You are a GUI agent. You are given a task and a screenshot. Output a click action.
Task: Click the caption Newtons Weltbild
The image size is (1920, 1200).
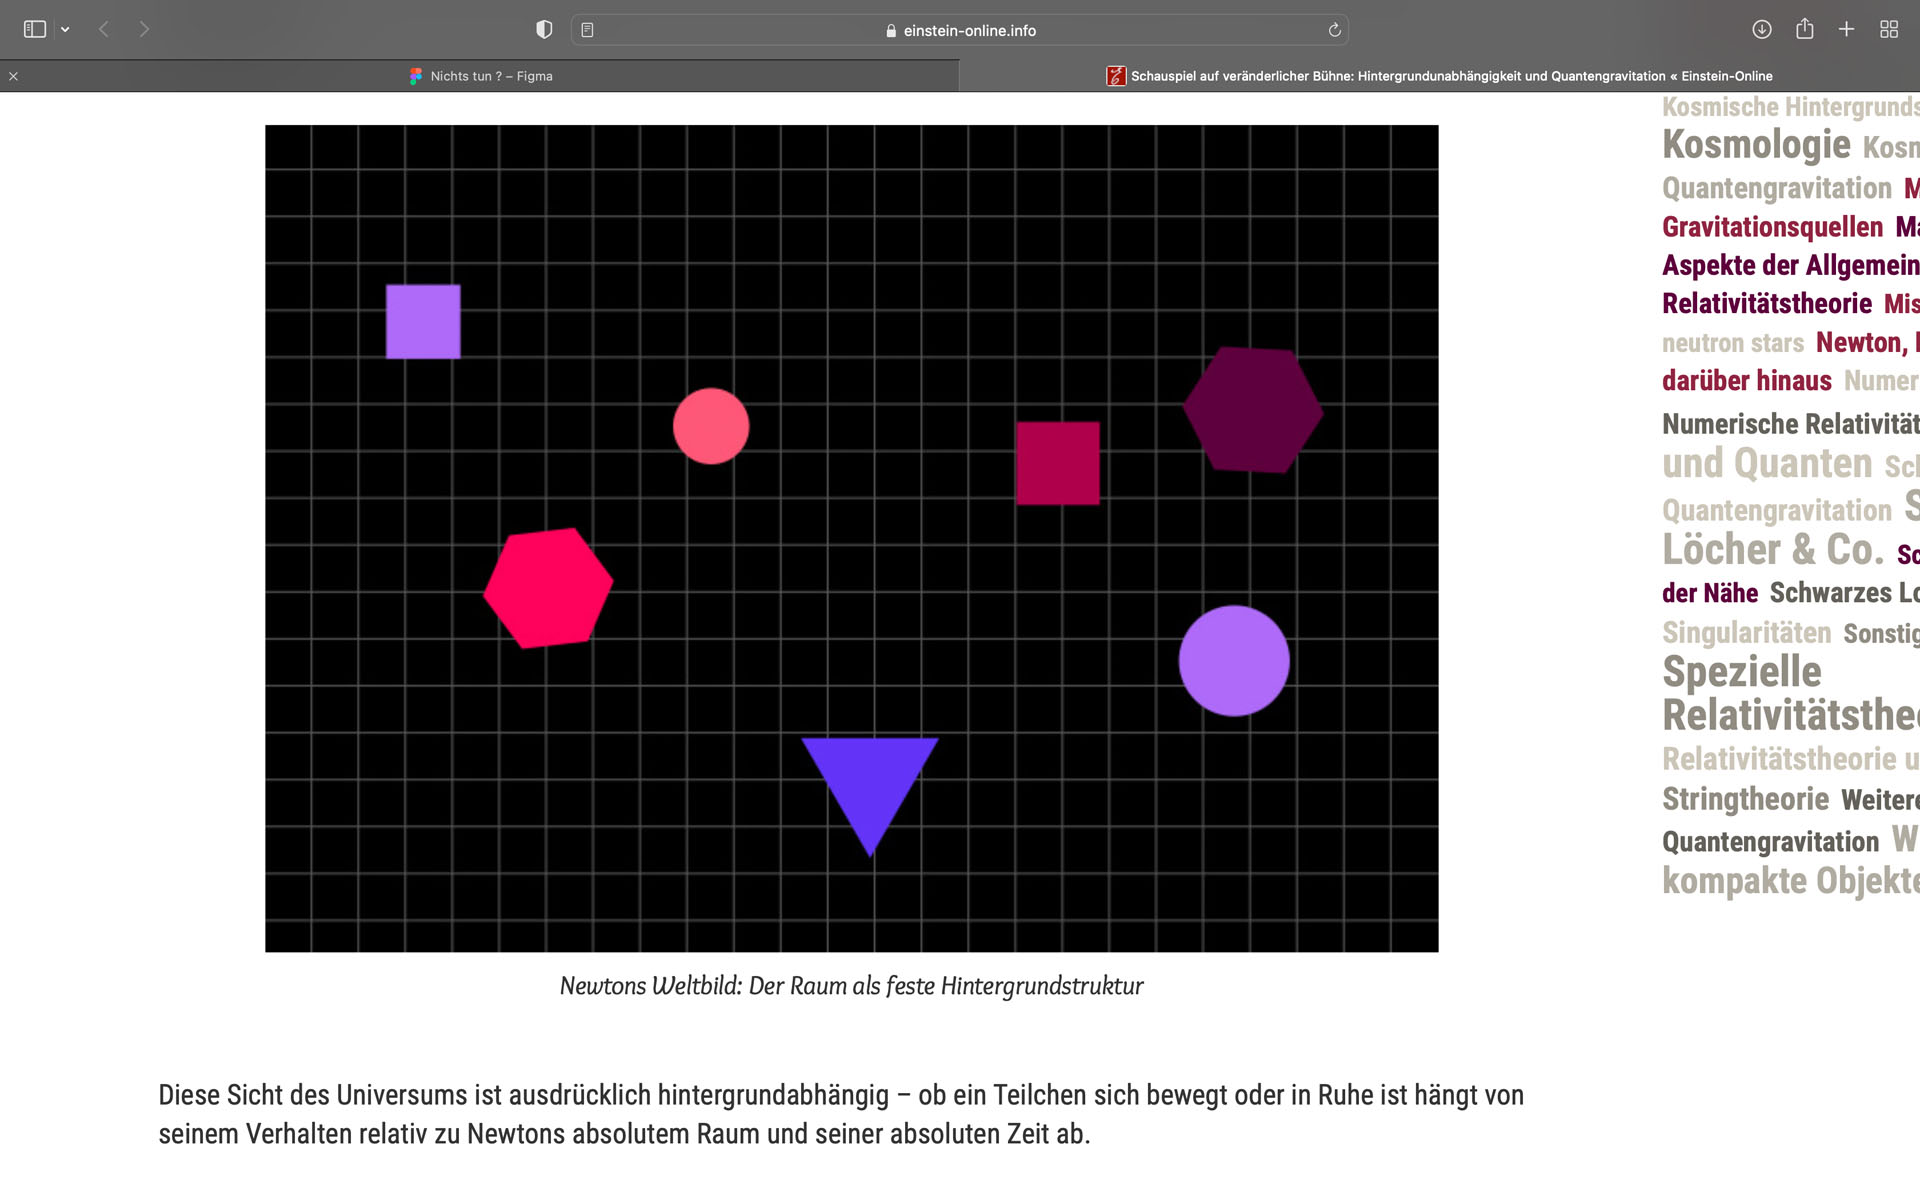pyautogui.click(x=851, y=986)
